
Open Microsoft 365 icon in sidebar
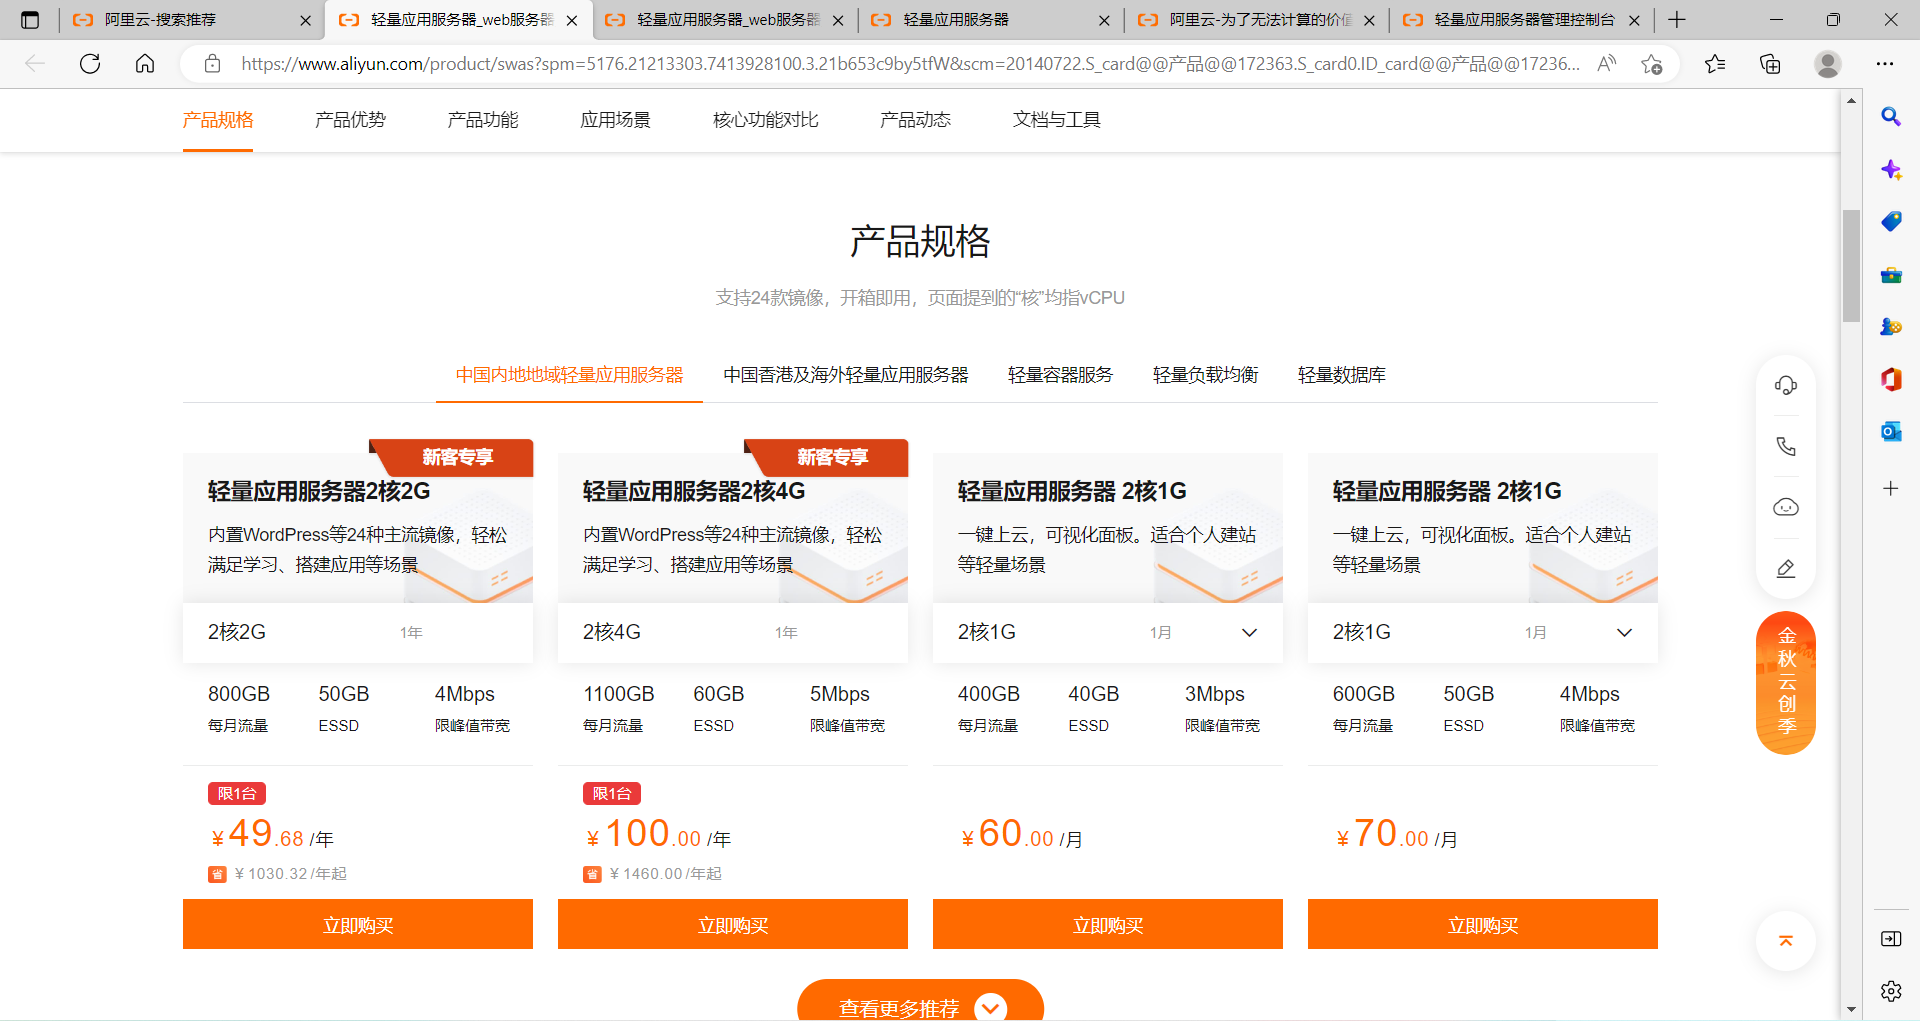[1891, 379]
